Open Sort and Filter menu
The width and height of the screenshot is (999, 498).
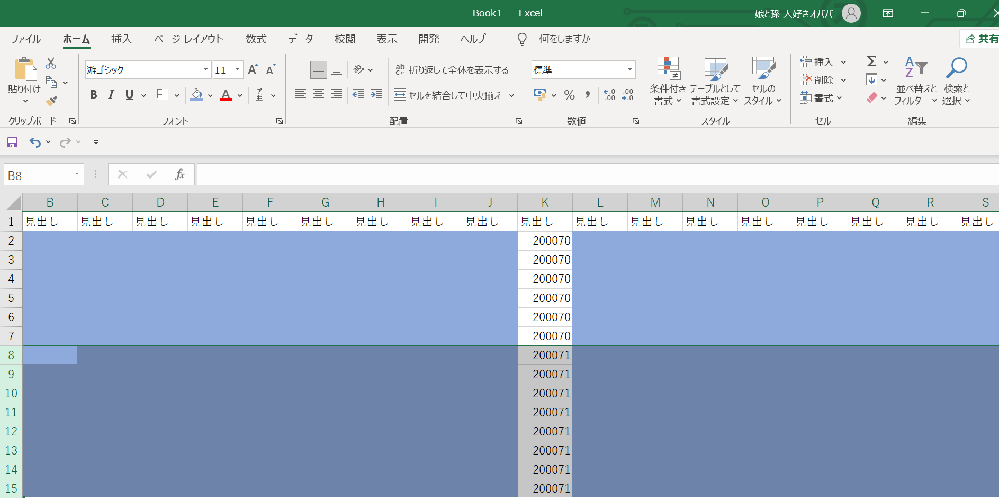(x=916, y=81)
